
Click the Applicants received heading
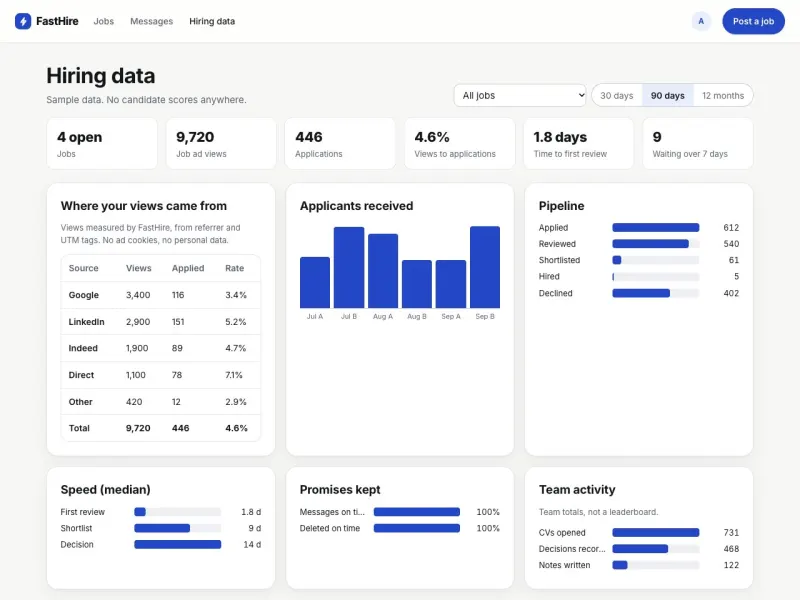point(357,206)
